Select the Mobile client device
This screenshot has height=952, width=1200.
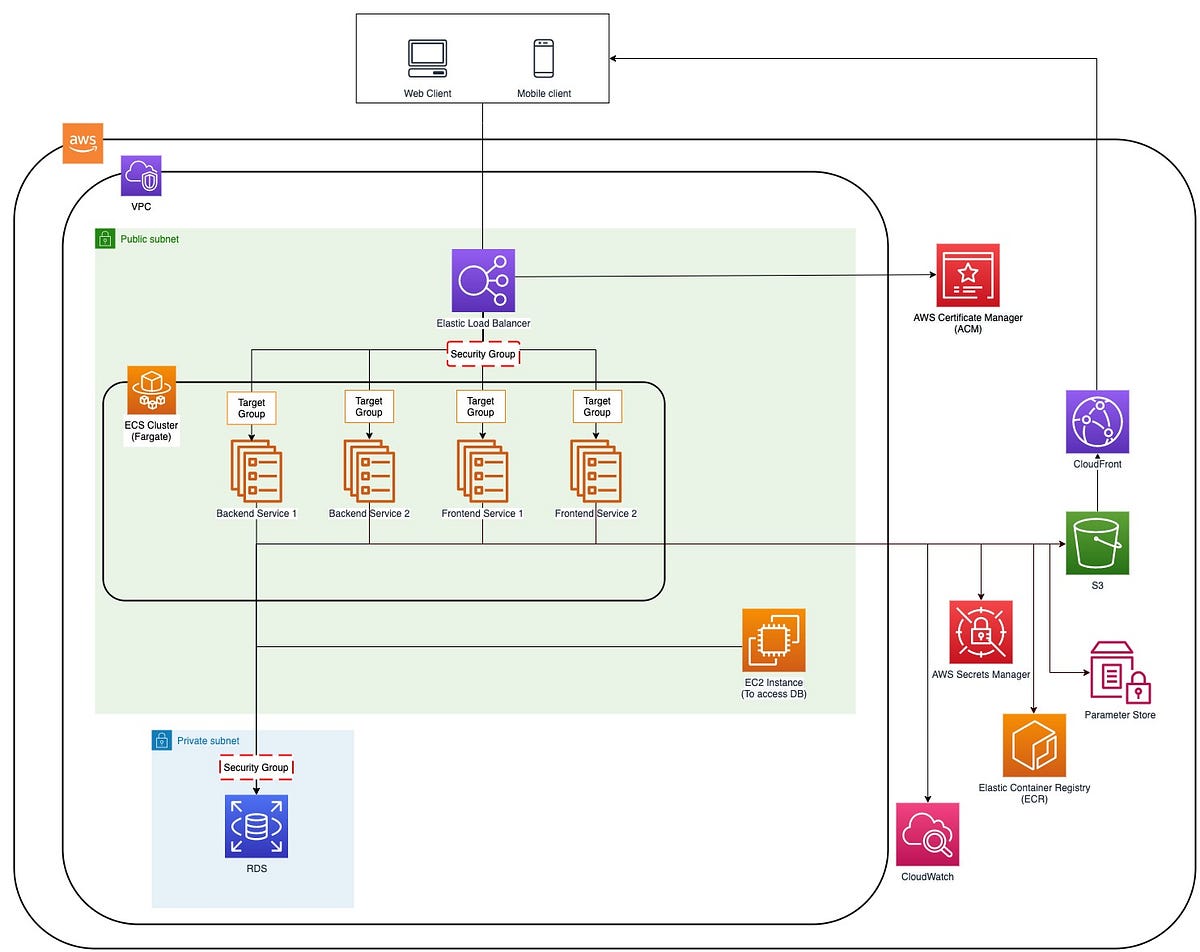tap(544, 57)
